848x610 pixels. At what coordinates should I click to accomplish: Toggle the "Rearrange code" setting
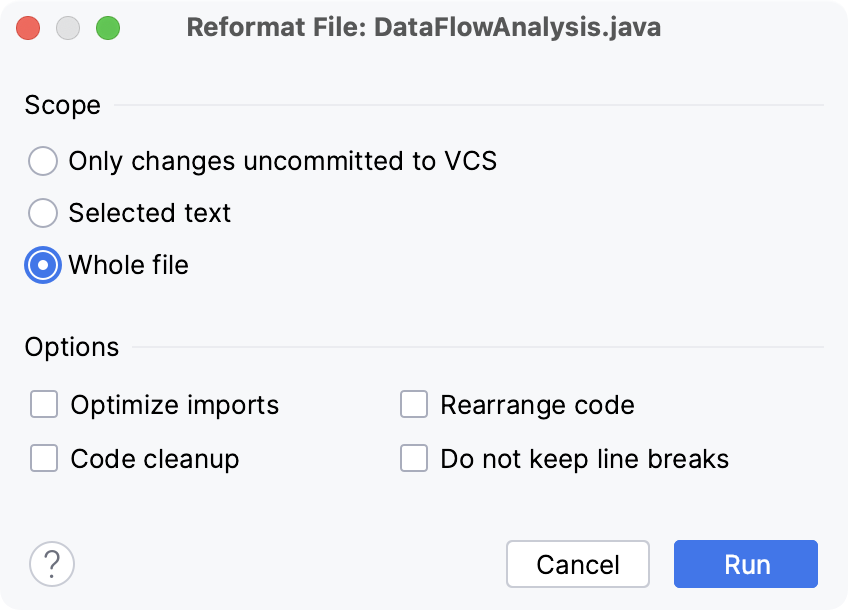coord(414,405)
